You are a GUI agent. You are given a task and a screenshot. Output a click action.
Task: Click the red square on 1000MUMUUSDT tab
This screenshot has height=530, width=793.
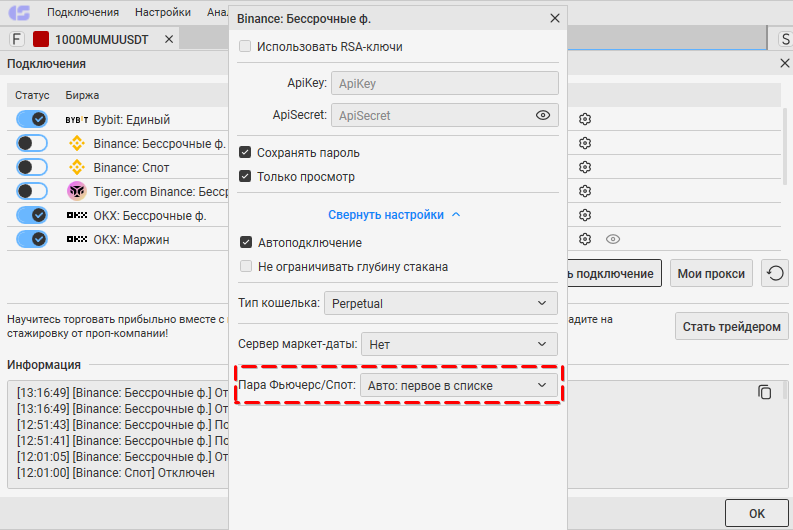tap(41, 39)
